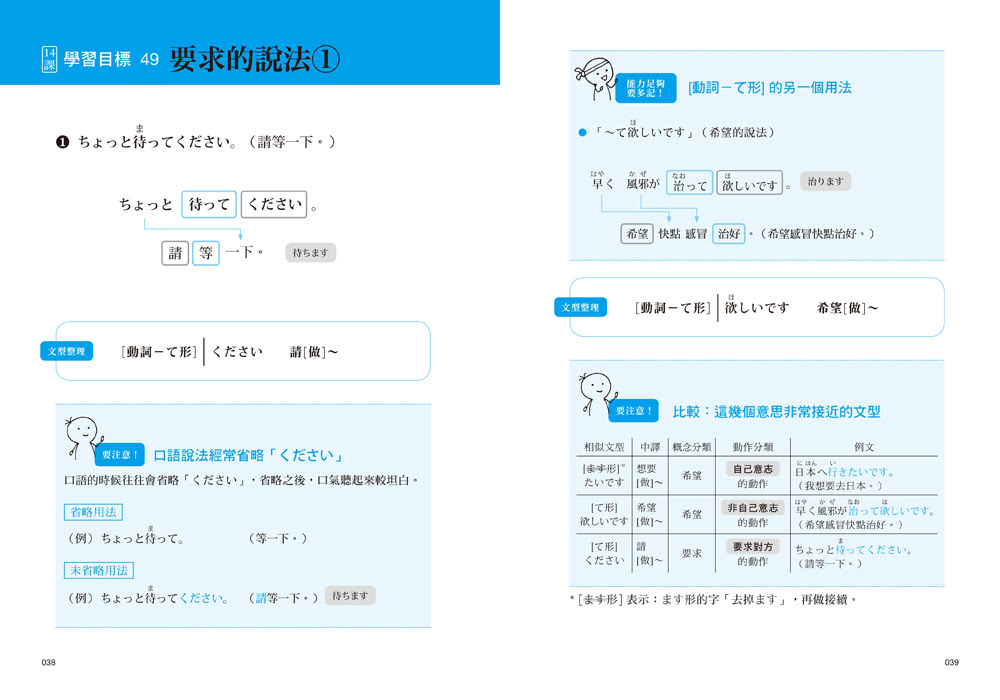Click the page number 039
Screen dimensions: 1000x700
(951, 663)
